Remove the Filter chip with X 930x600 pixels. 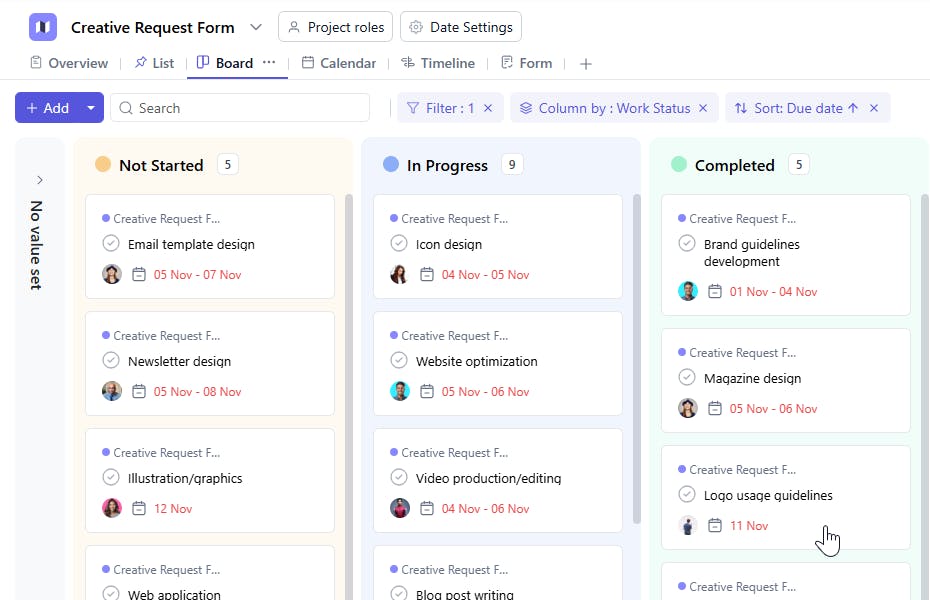point(488,108)
